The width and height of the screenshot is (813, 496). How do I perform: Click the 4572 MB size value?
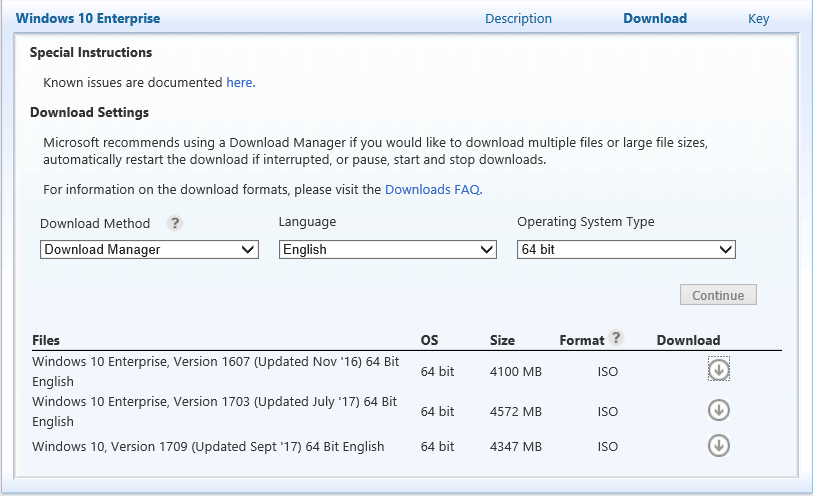(x=516, y=412)
